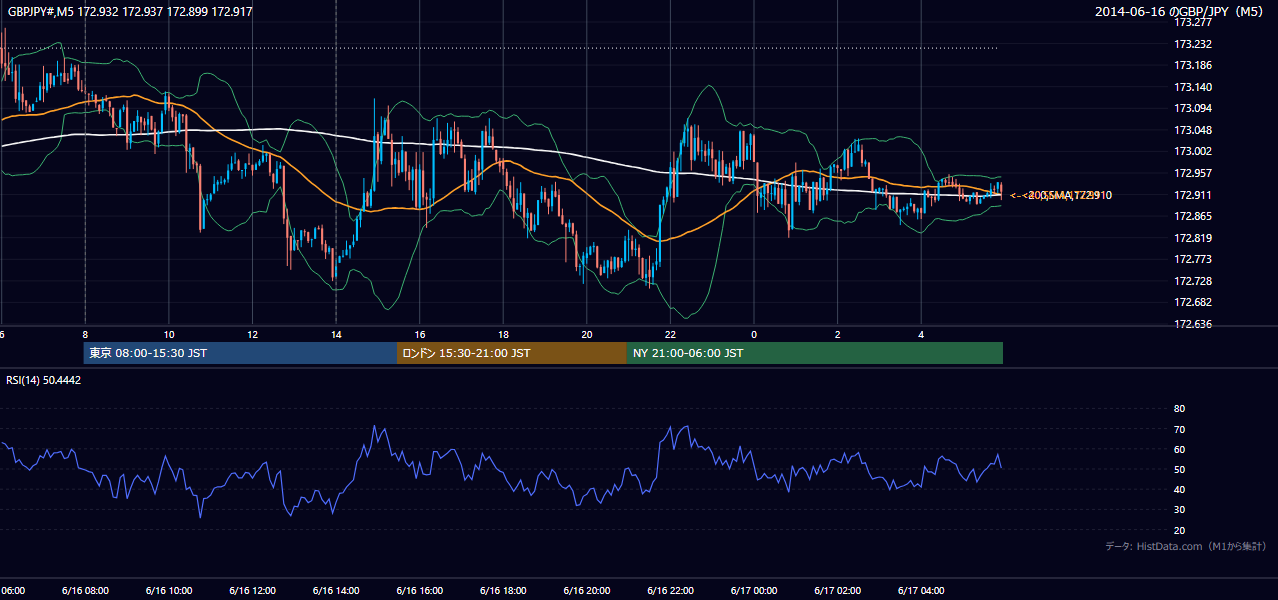Image resolution: width=1278 pixels, height=600 pixels.
Task: Click the 6/17 04:00 bottom date label
Action: click(x=921, y=591)
